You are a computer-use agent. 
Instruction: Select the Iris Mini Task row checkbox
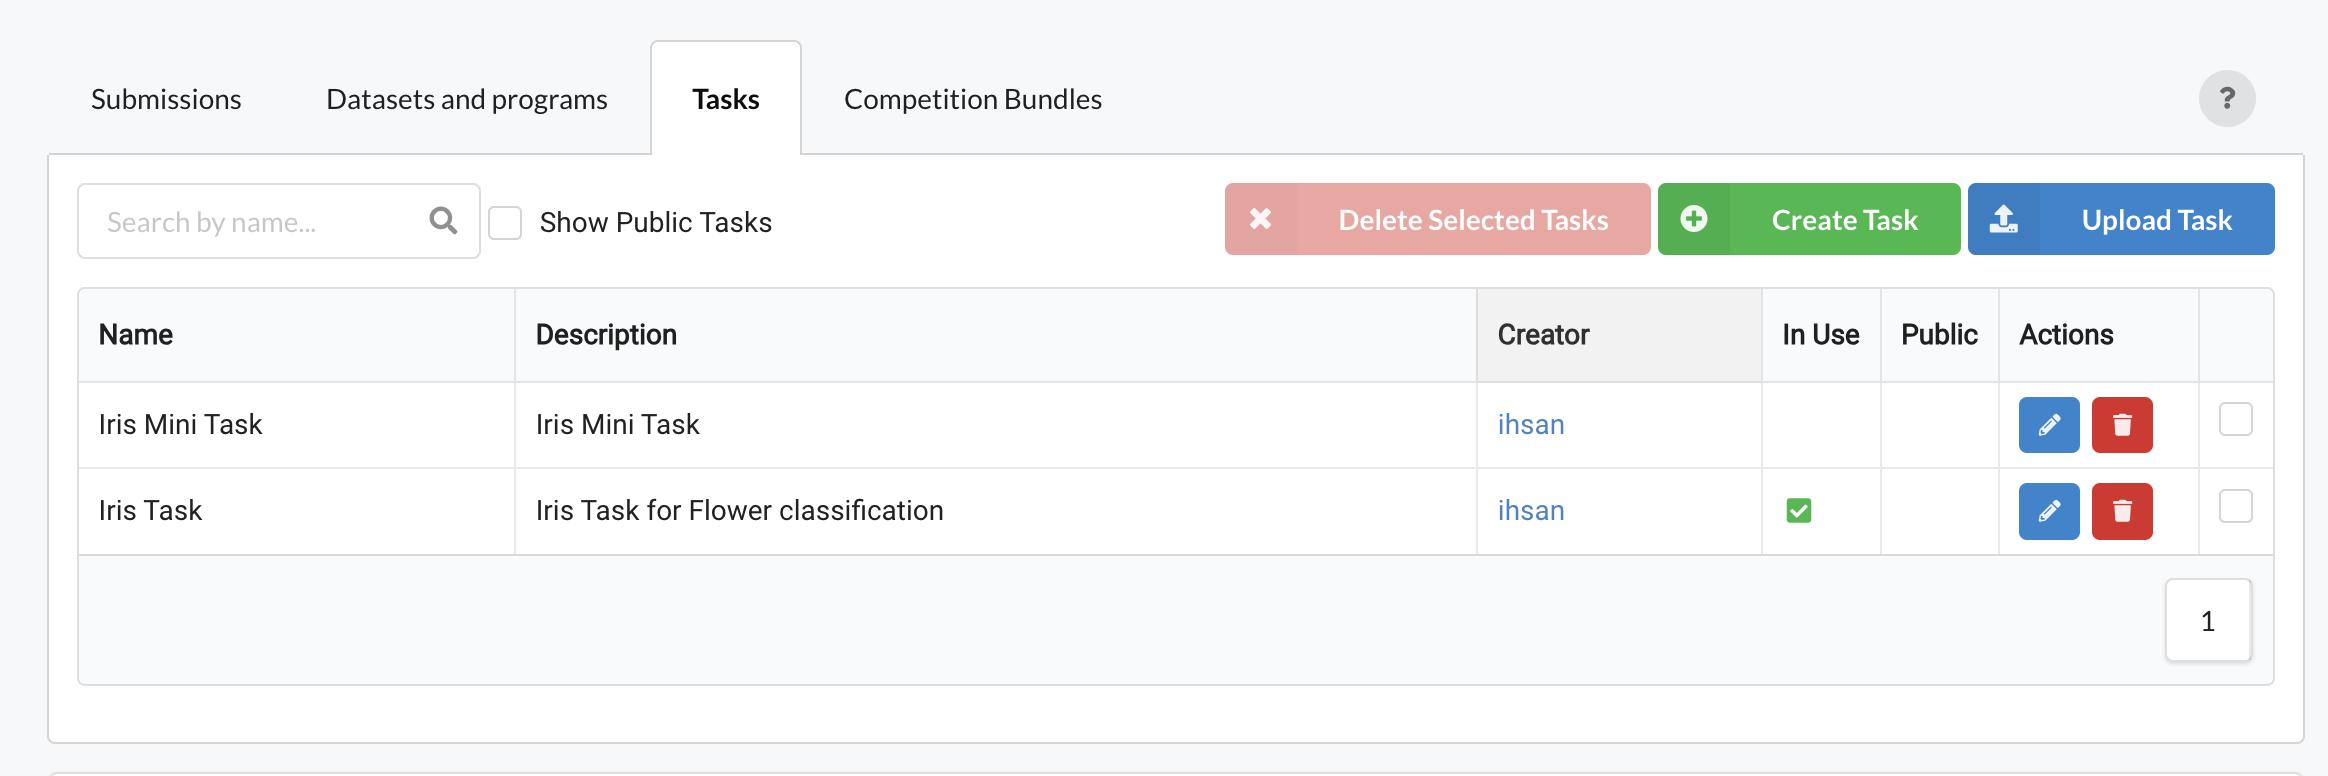2236,420
